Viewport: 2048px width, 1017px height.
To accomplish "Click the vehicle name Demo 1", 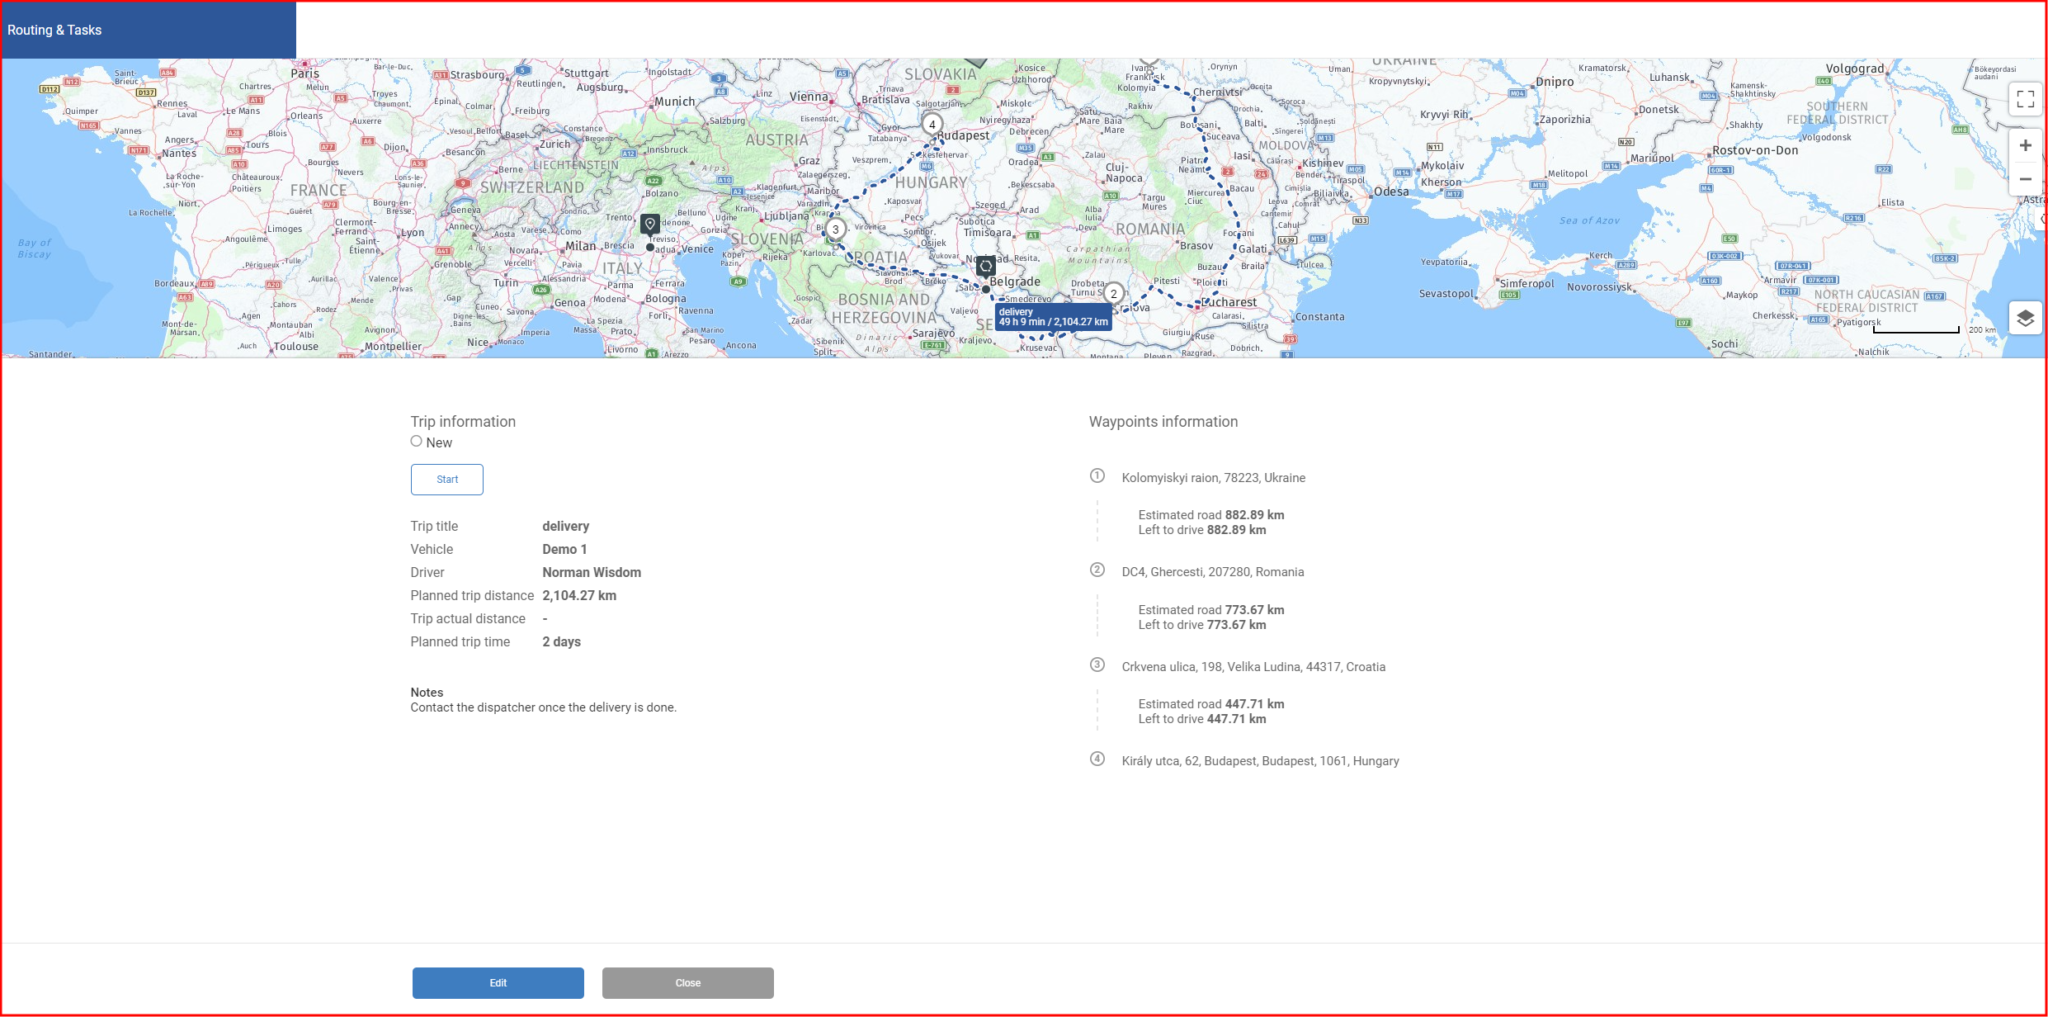I will pos(565,549).
